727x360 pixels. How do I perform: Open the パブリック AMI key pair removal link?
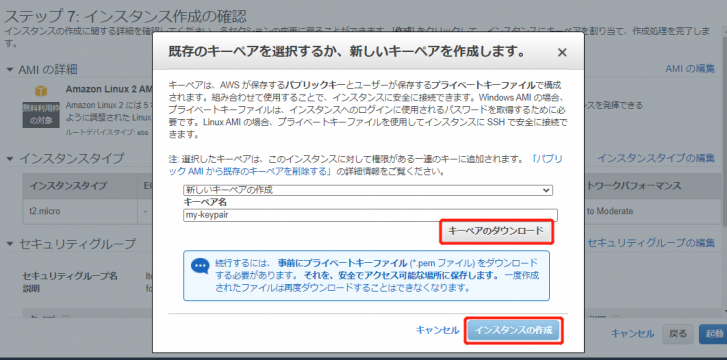(x=365, y=165)
